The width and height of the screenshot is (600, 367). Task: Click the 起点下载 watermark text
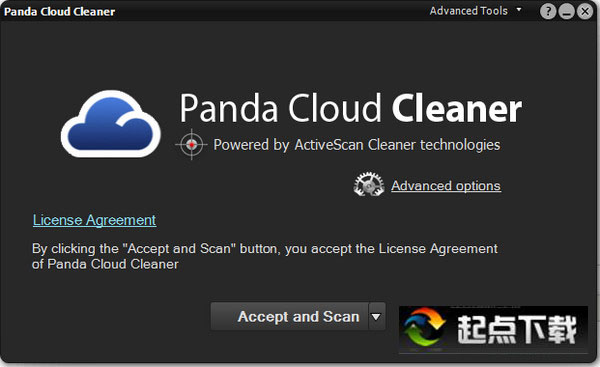coord(517,329)
